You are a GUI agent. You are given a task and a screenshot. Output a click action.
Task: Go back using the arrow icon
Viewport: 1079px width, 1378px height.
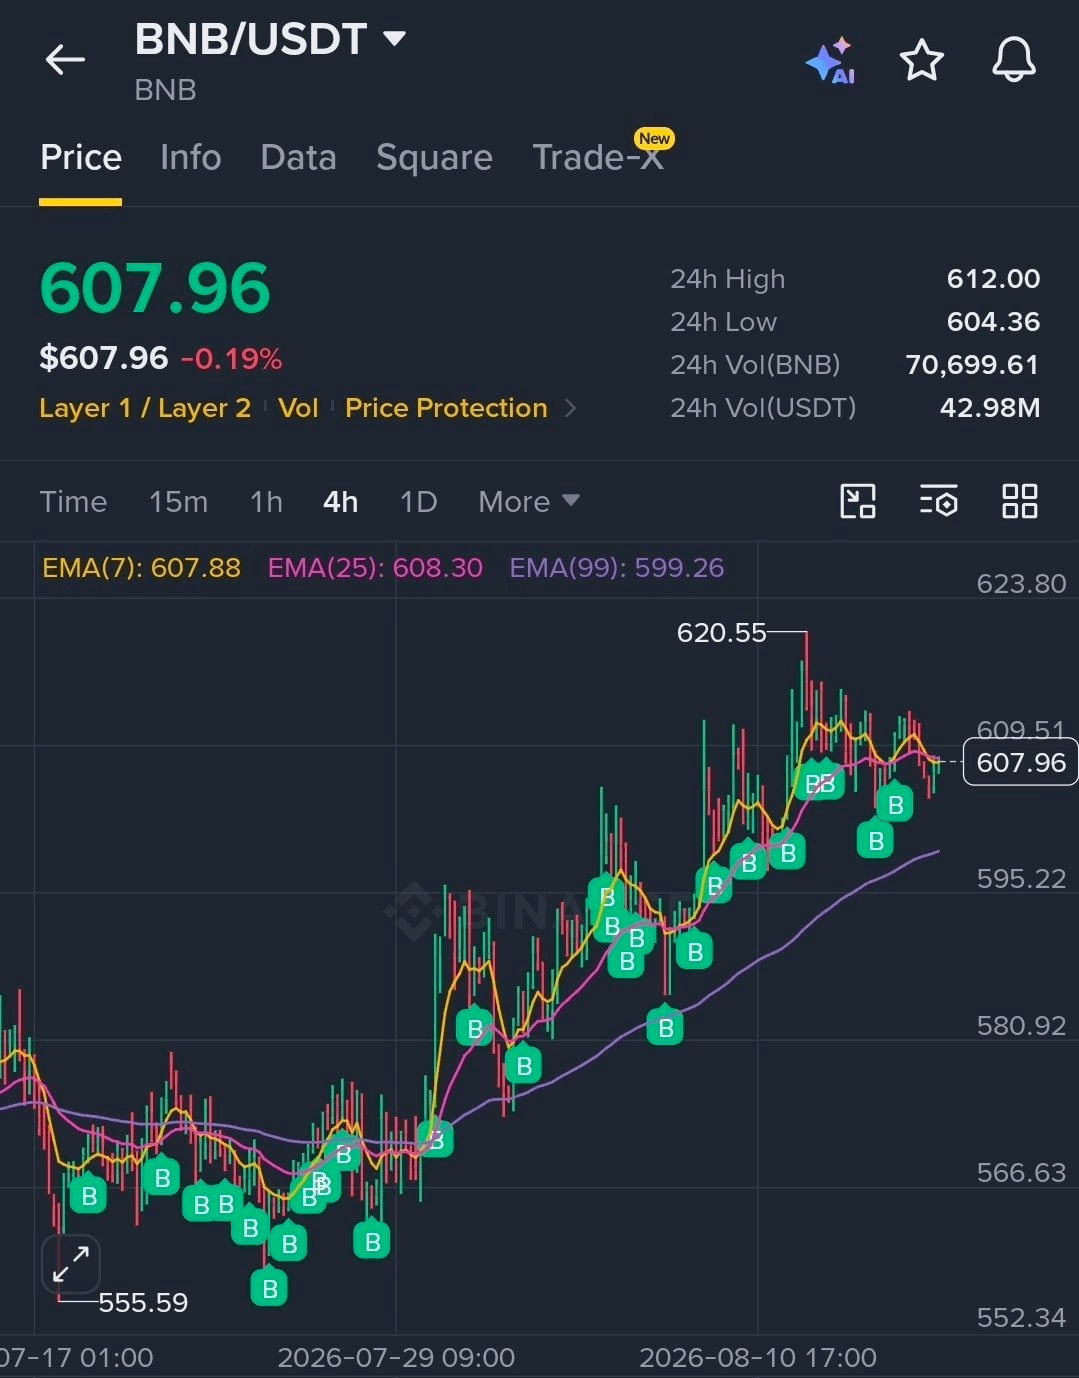(65, 60)
